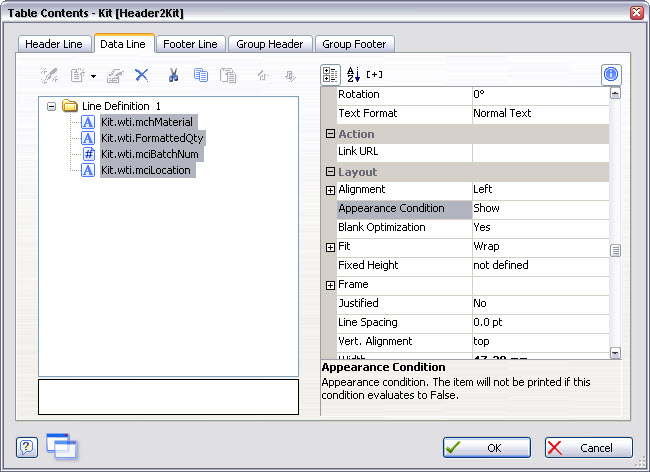Delete selected item with blue X icon
Screen dimensions: 650x472
[x=142, y=75]
